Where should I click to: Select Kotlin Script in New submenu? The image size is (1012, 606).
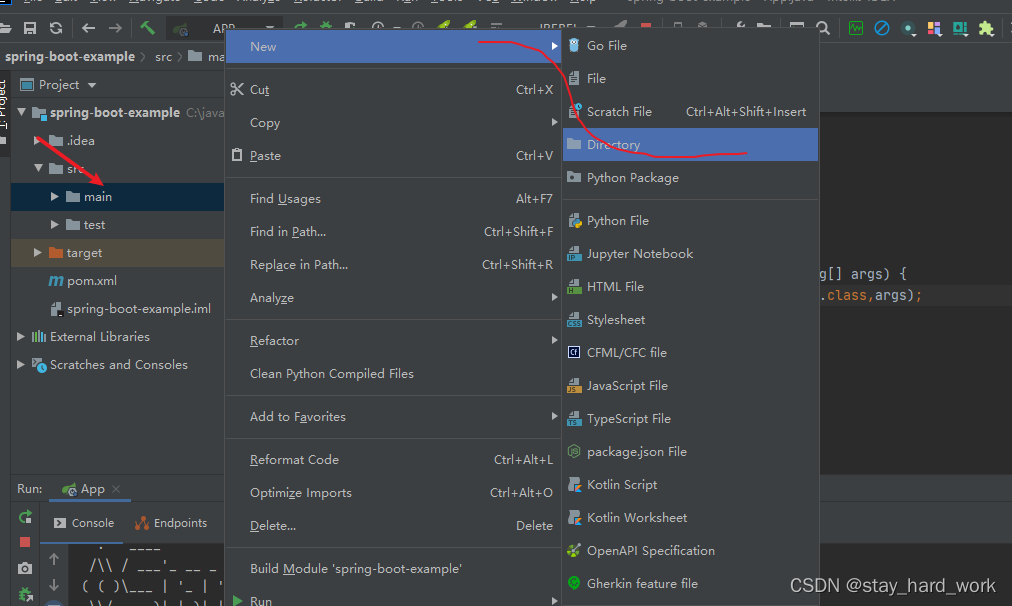click(690, 485)
